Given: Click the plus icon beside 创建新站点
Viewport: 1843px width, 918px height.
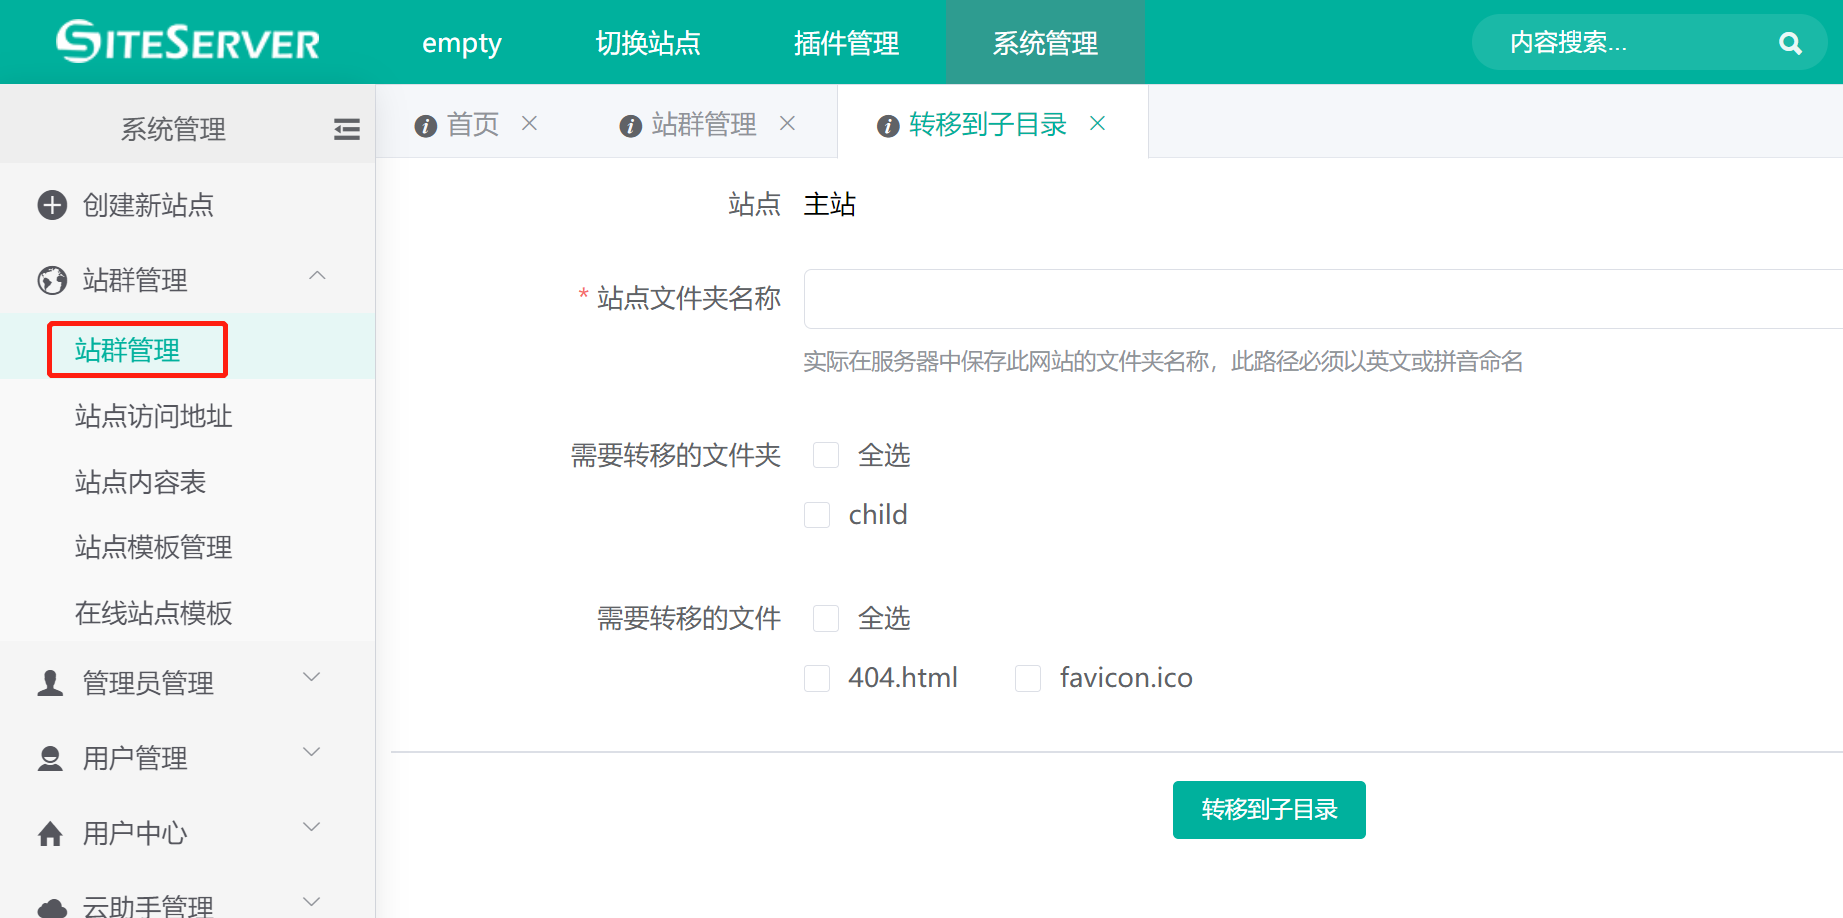Looking at the screenshot, I should click(51, 205).
